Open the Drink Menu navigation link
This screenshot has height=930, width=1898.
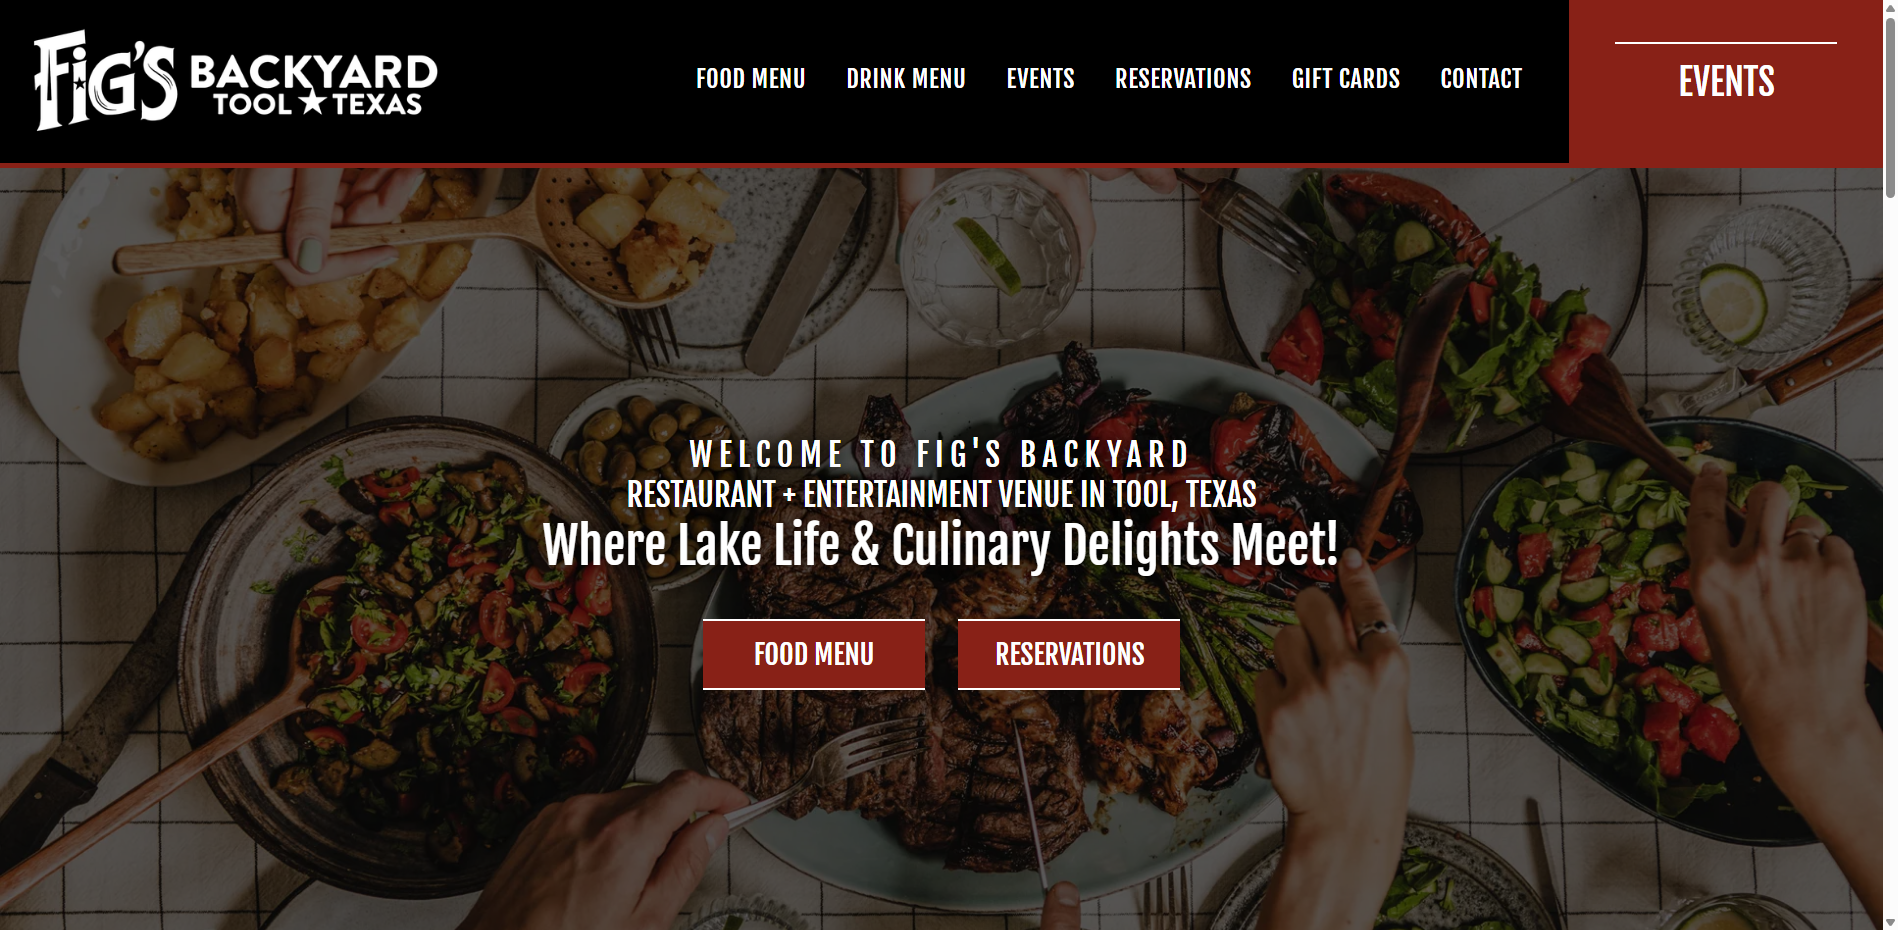(x=906, y=79)
